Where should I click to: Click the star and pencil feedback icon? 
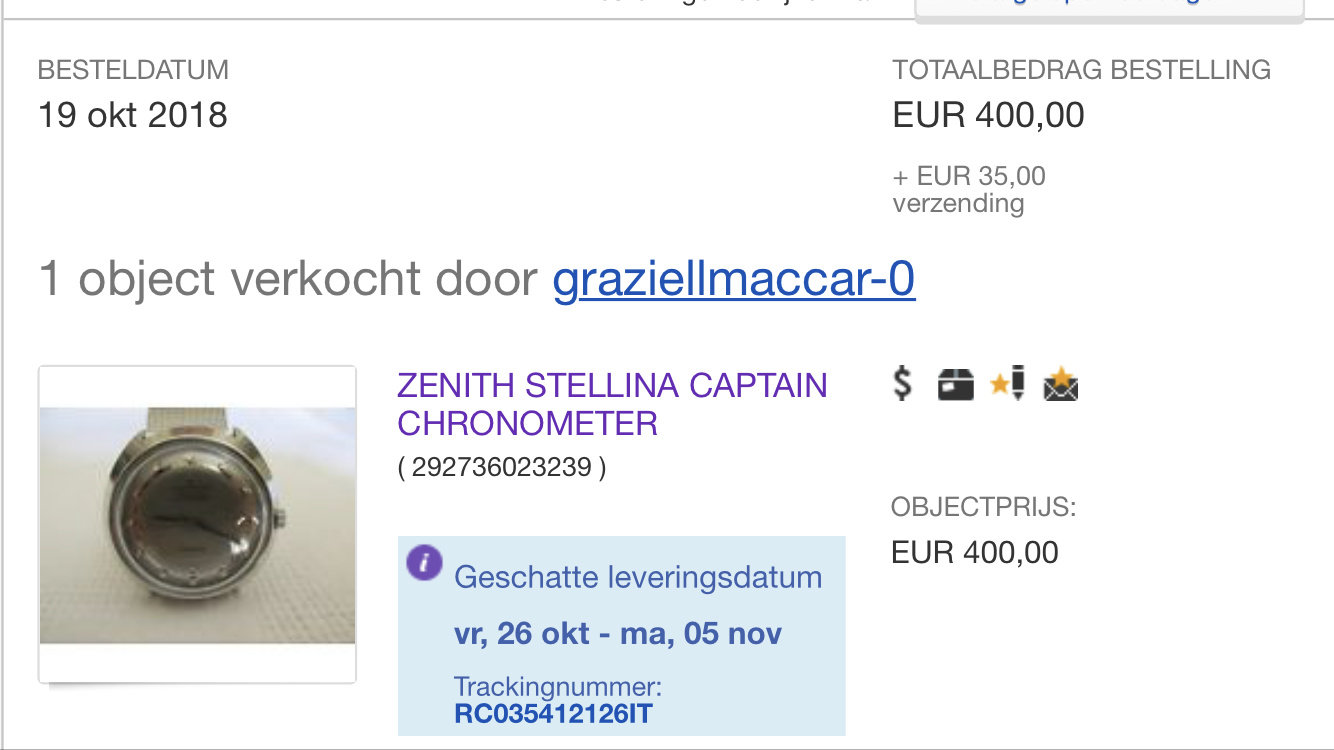click(x=1008, y=384)
